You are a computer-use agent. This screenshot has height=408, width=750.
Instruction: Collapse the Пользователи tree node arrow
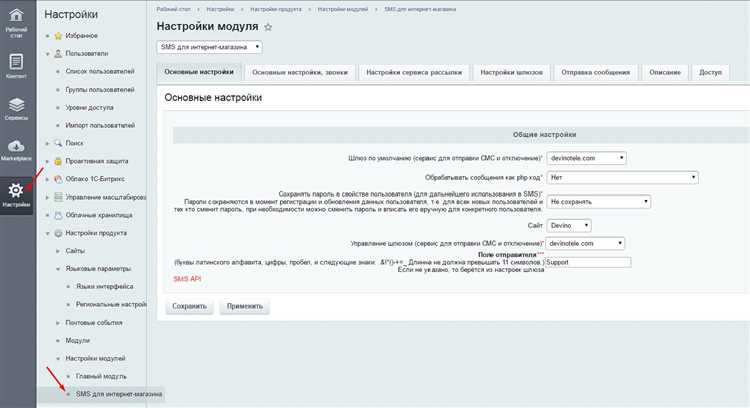47,54
